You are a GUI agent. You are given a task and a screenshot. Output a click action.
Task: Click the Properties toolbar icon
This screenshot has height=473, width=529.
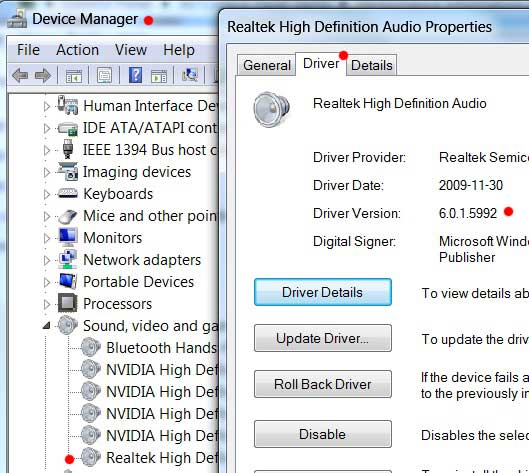(x=104, y=75)
